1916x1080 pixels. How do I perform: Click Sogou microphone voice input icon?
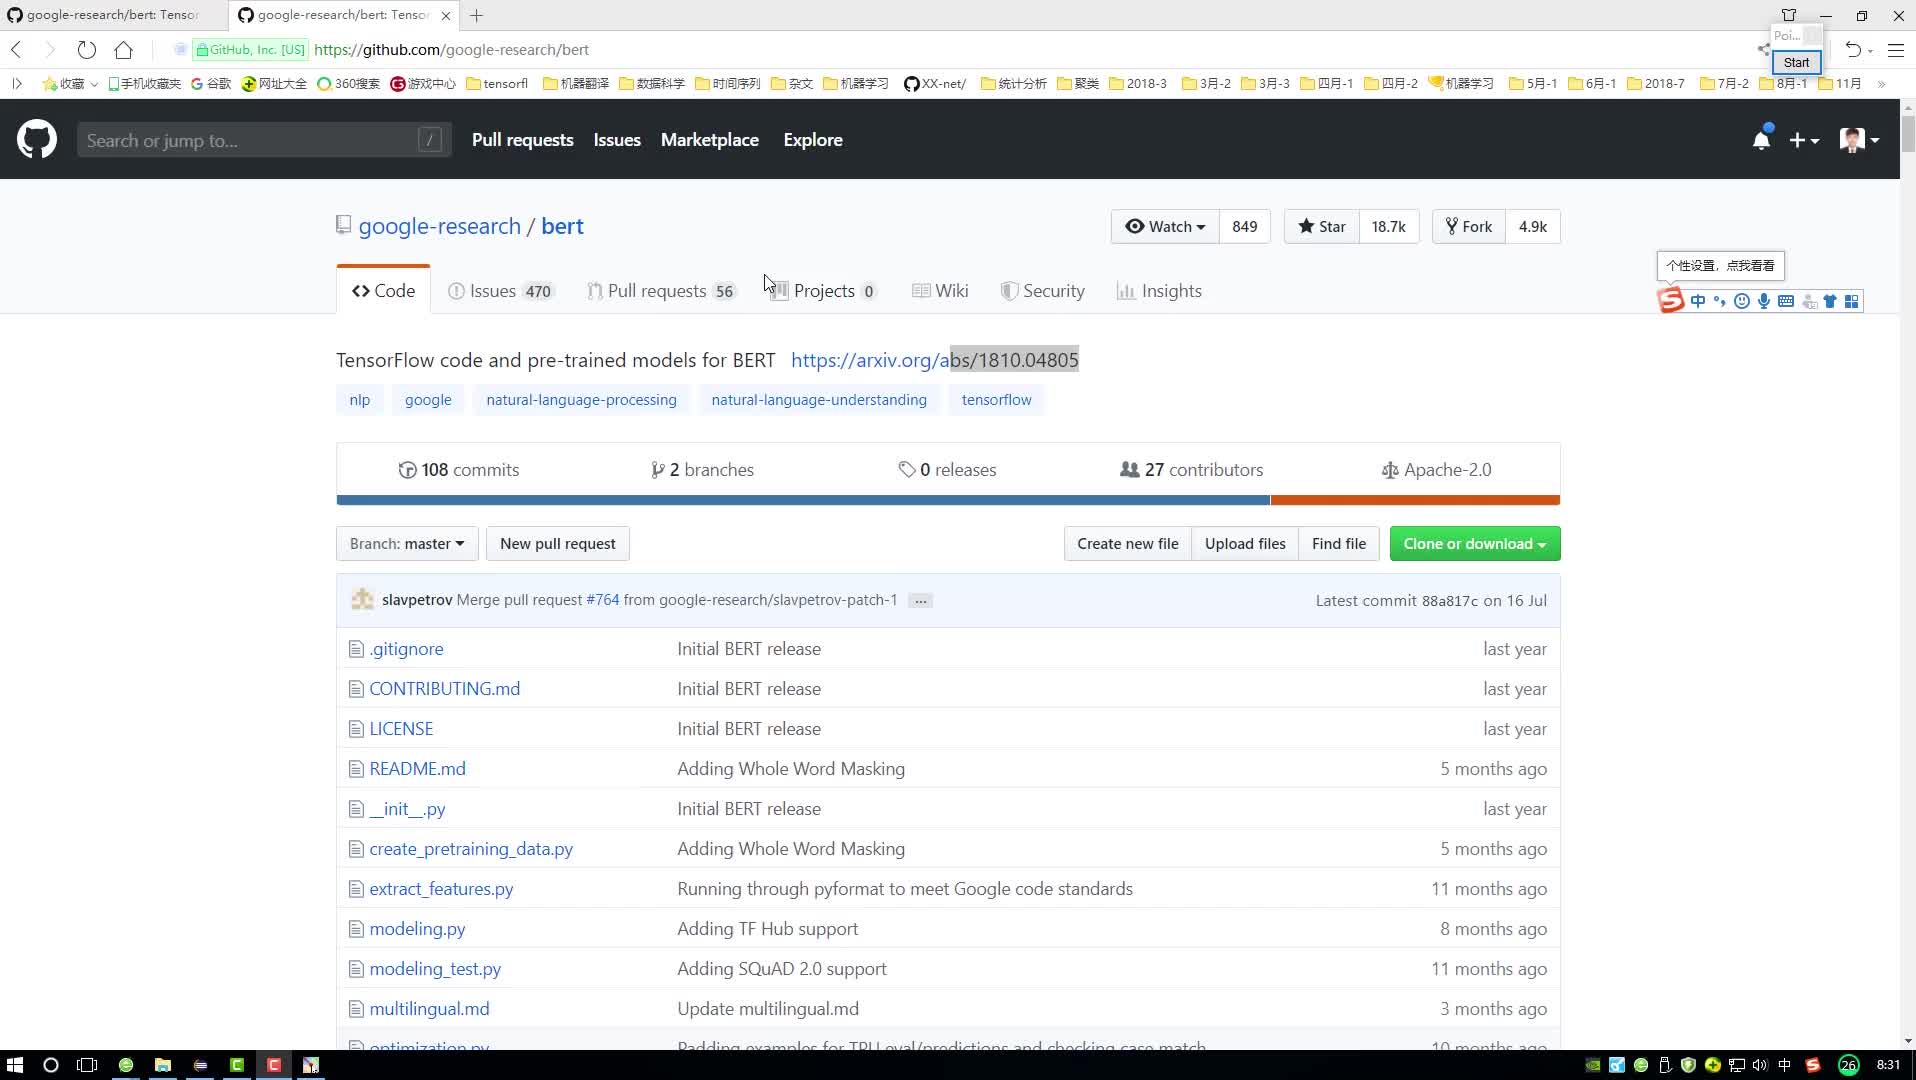pos(1764,301)
